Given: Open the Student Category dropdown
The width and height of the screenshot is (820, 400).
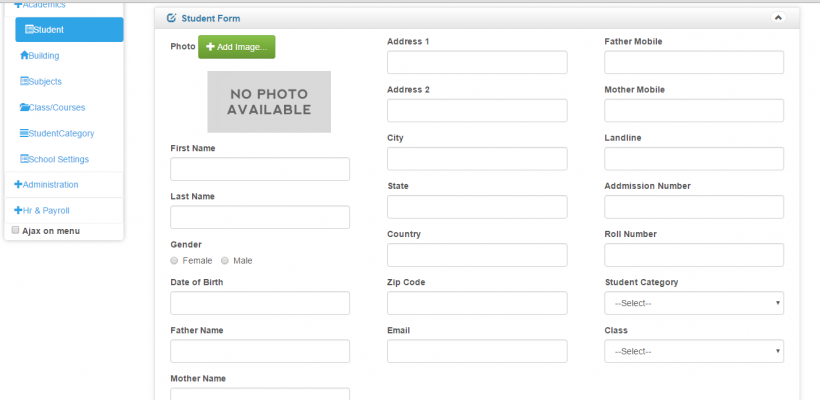Looking at the screenshot, I should 694,303.
